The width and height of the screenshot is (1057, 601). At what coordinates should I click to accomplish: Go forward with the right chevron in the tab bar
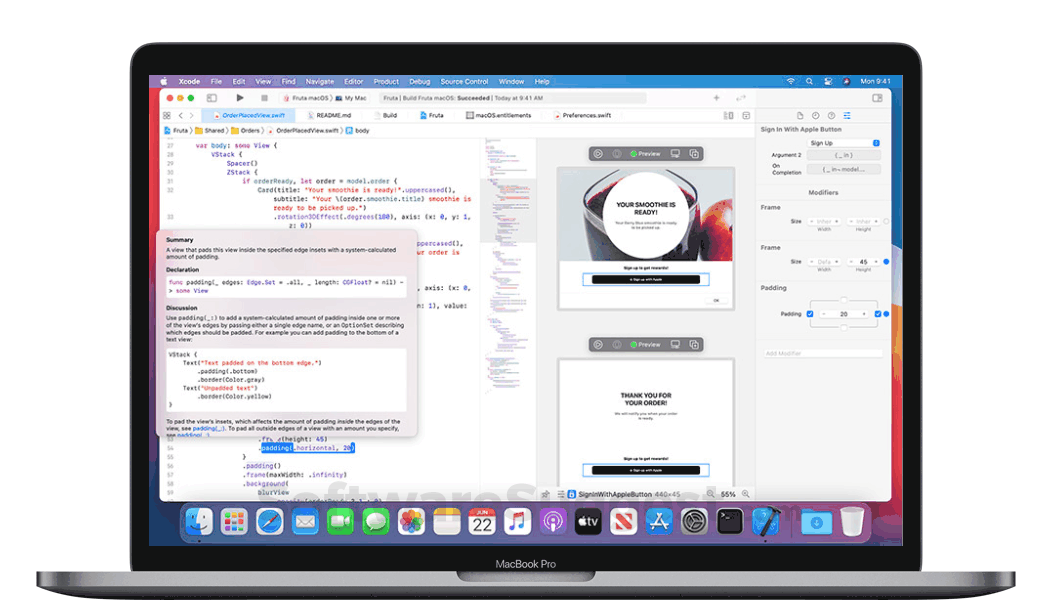click(x=191, y=115)
